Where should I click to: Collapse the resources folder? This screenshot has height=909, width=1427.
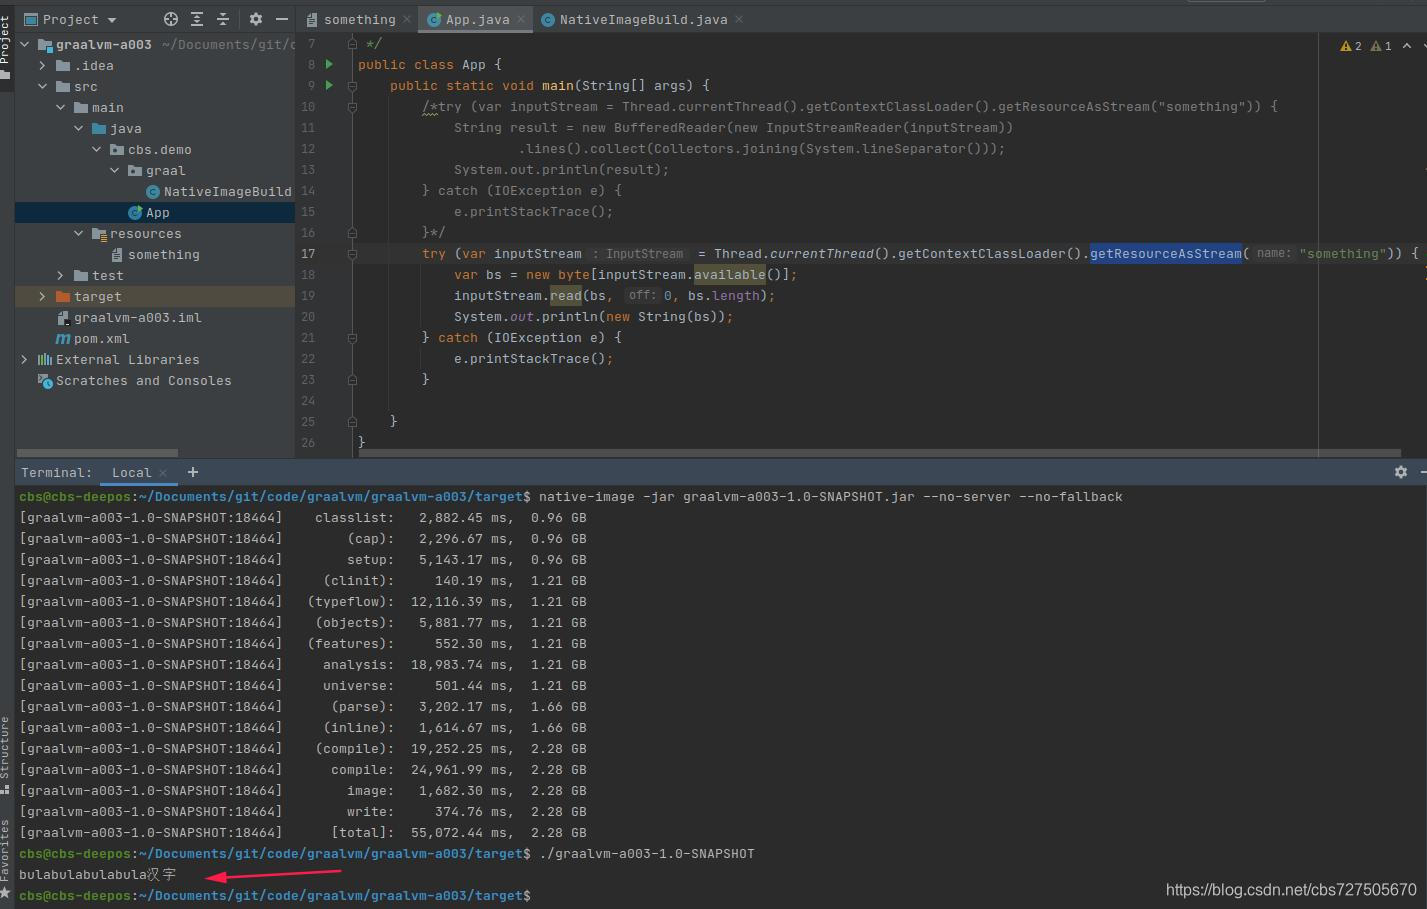pos(78,233)
